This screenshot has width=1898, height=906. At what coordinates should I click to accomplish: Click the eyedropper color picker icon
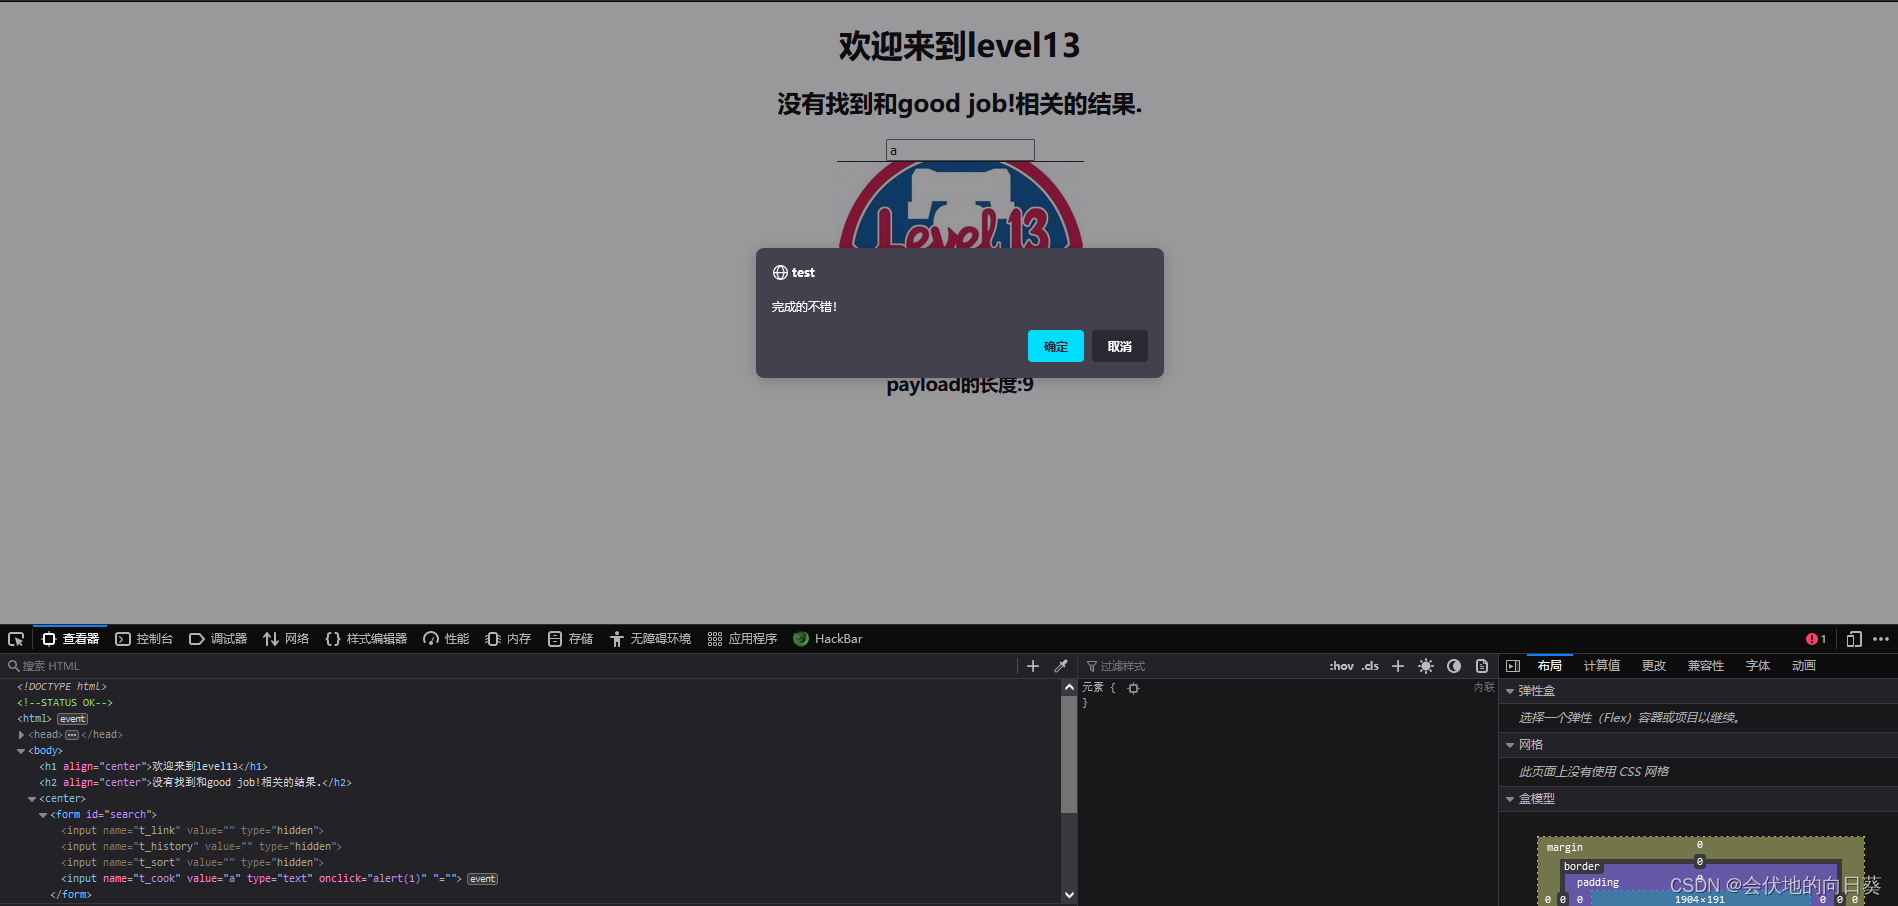(1062, 666)
